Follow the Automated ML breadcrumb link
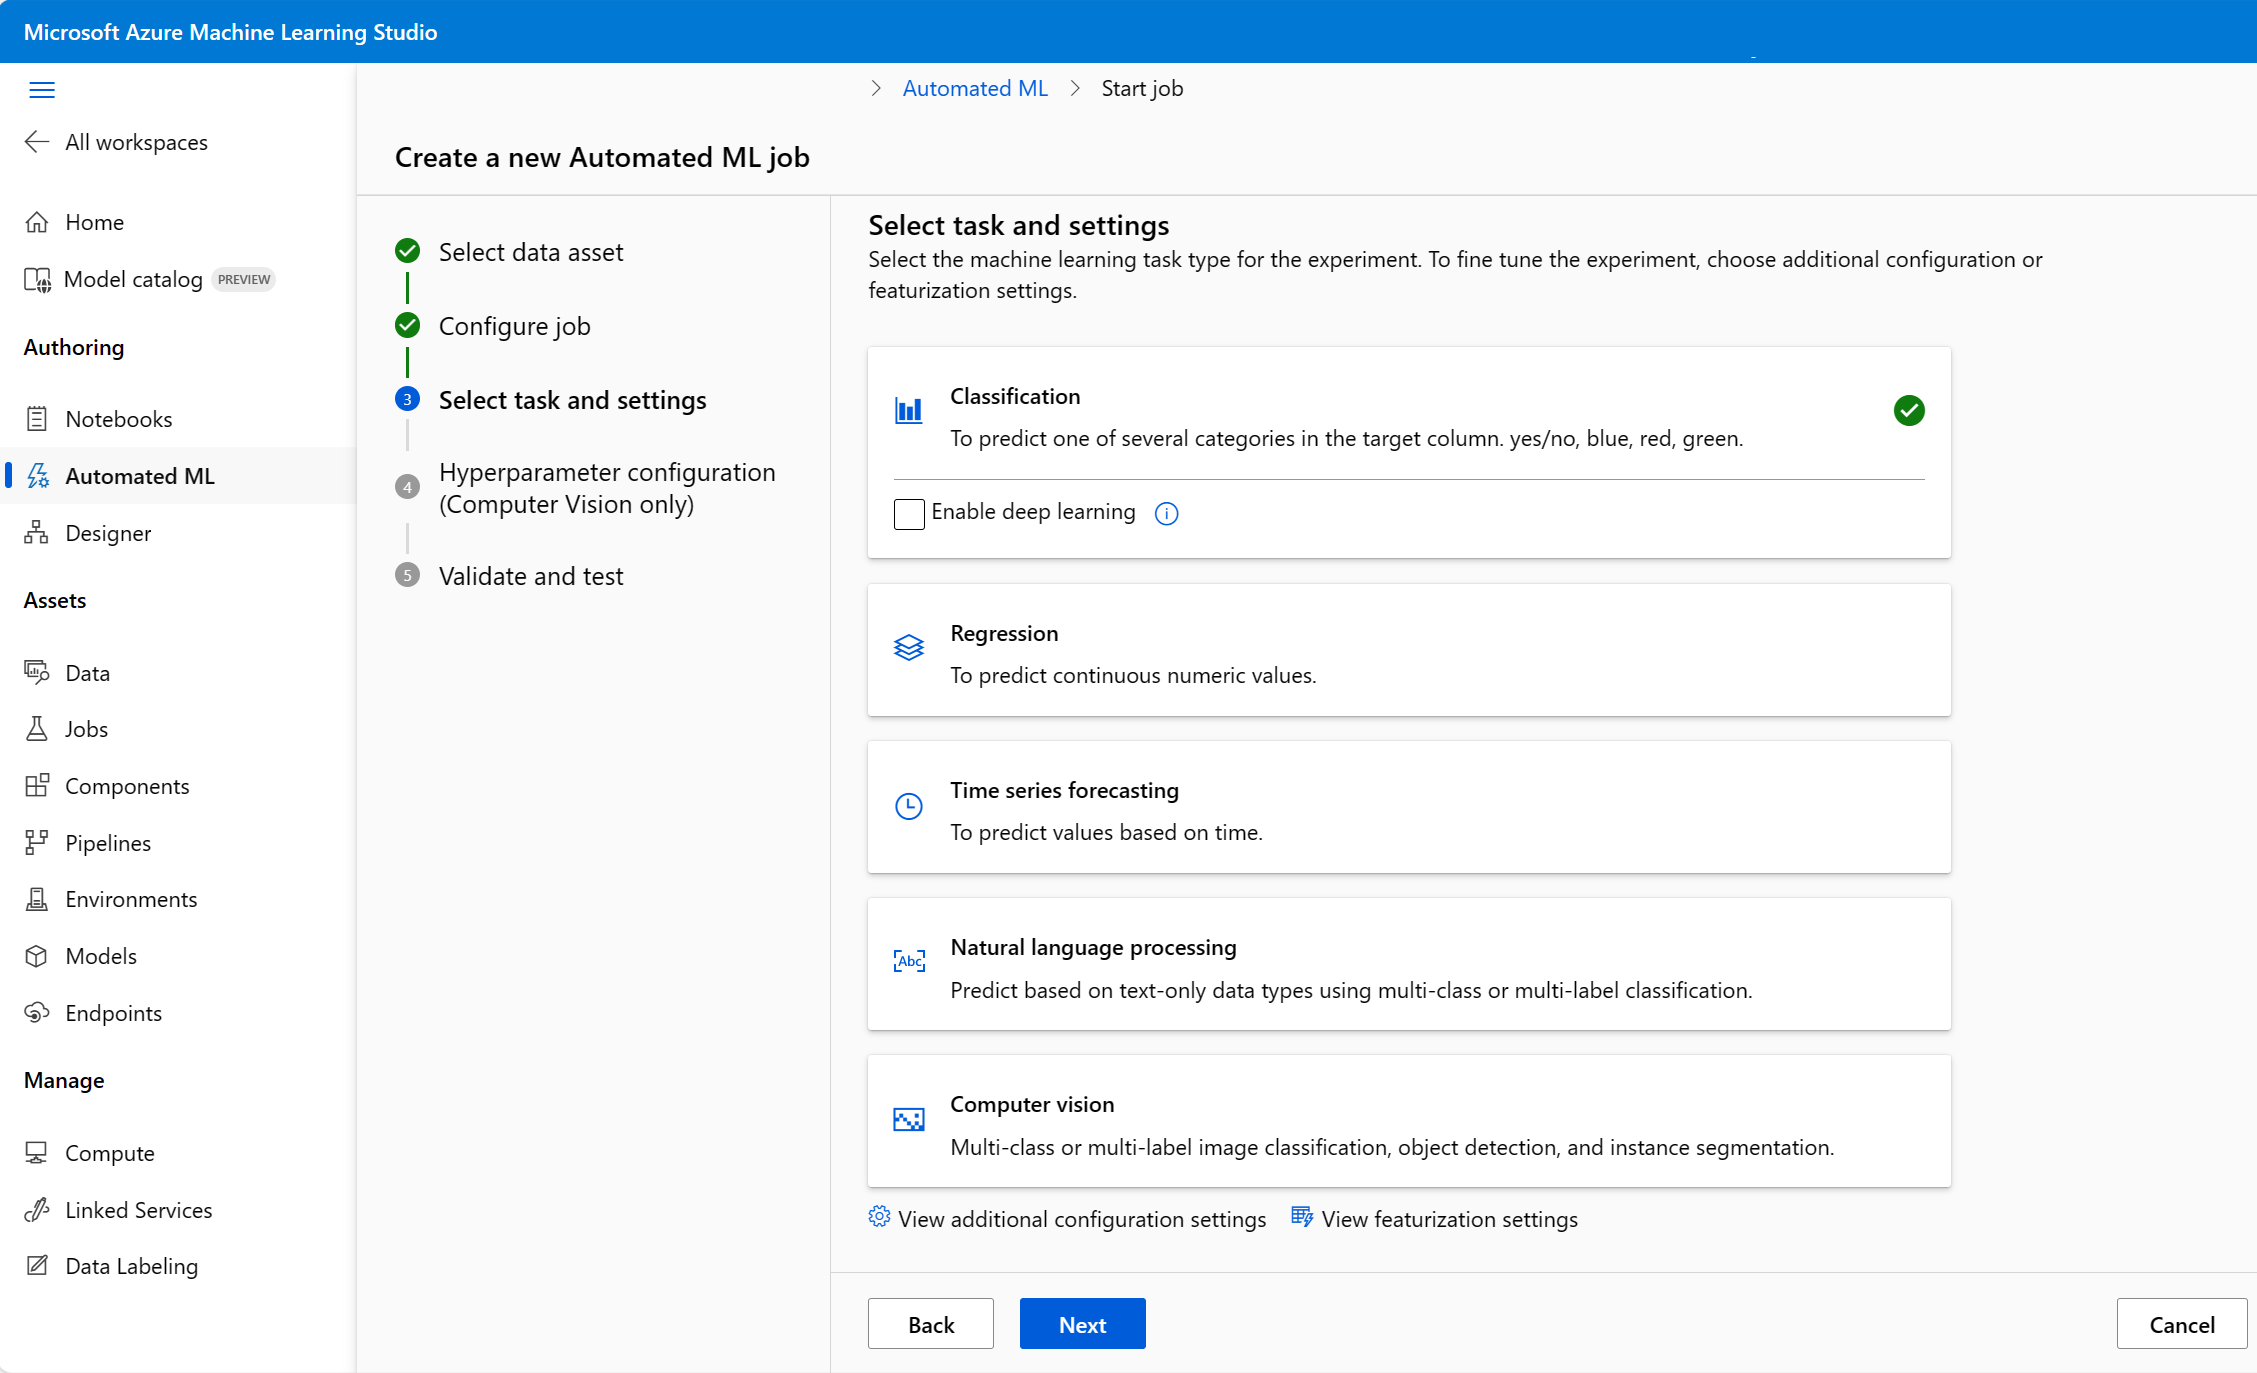 point(975,88)
